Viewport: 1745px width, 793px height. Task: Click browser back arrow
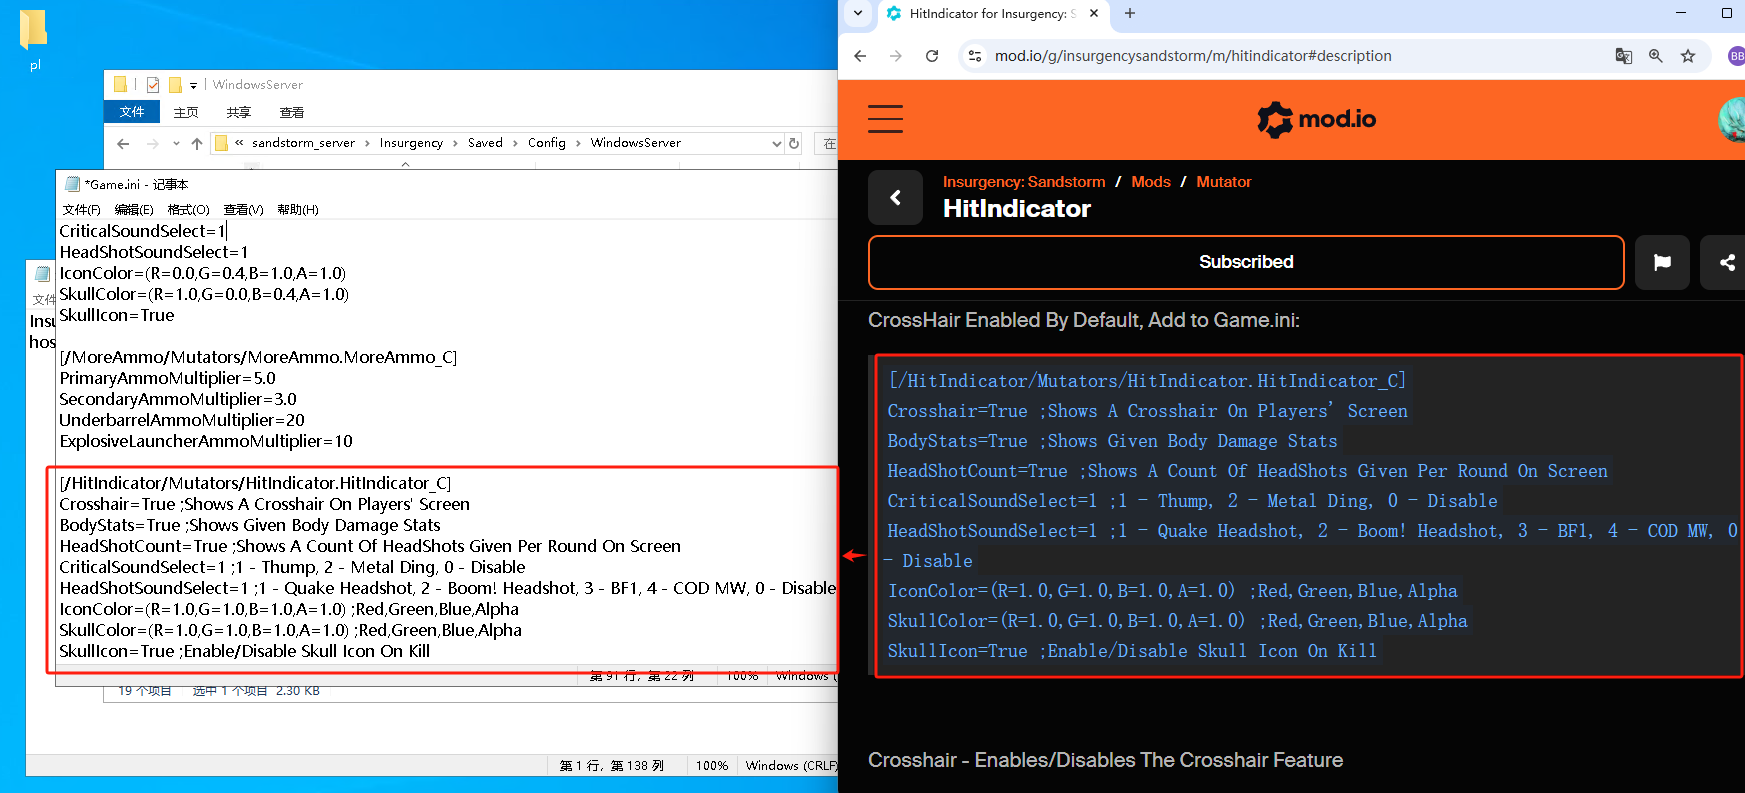(x=860, y=56)
